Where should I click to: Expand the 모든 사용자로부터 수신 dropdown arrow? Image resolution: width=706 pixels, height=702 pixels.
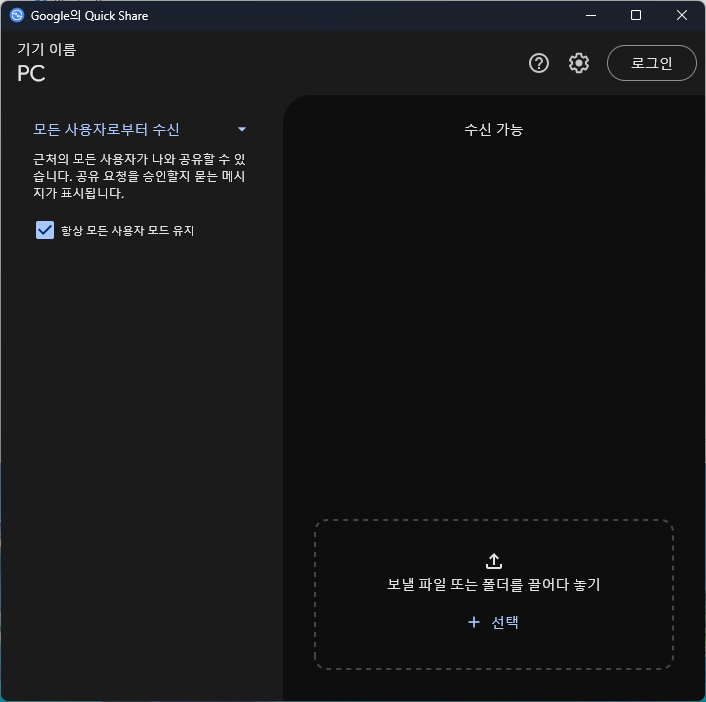(242, 129)
